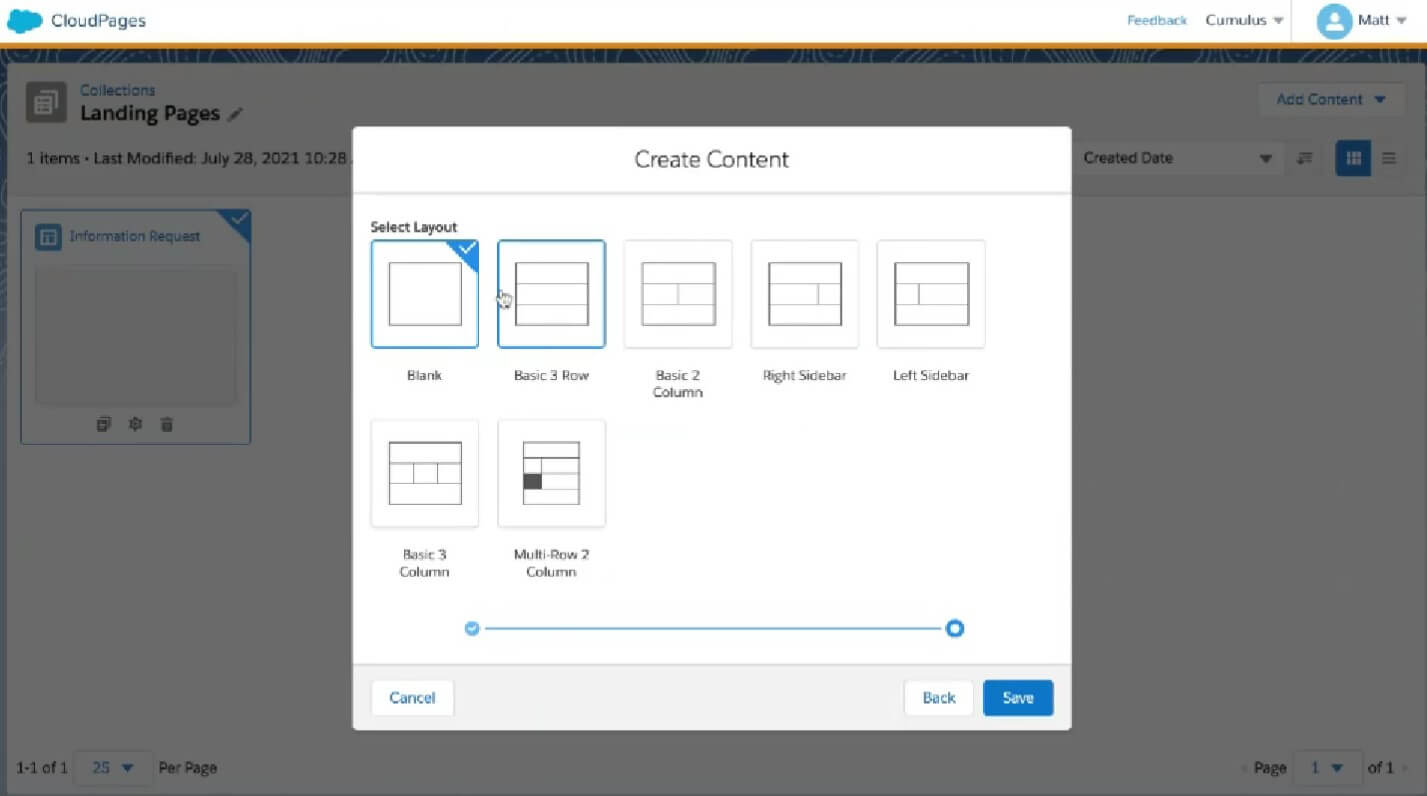Image resolution: width=1427 pixels, height=796 pixels.
Task: Click Matt's user avatar icon
Action: coord(1334,21)
